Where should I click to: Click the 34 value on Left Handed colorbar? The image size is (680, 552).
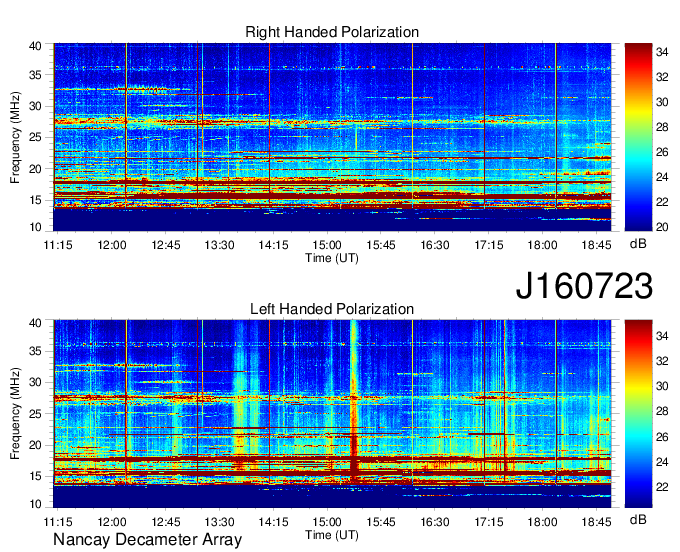tap(662, 336)
